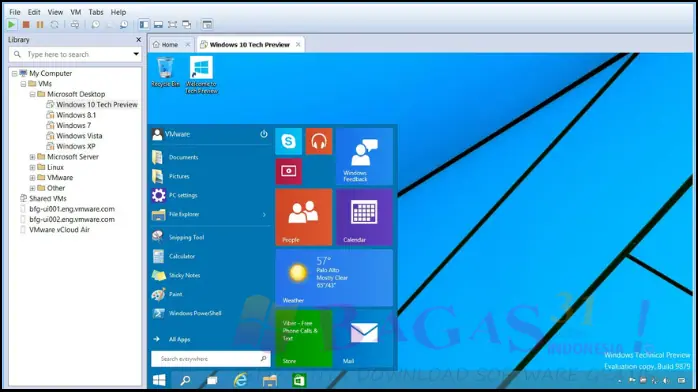Open the Music headphones tile
Viewport: 698px width, 392px height.
[319, 141]
